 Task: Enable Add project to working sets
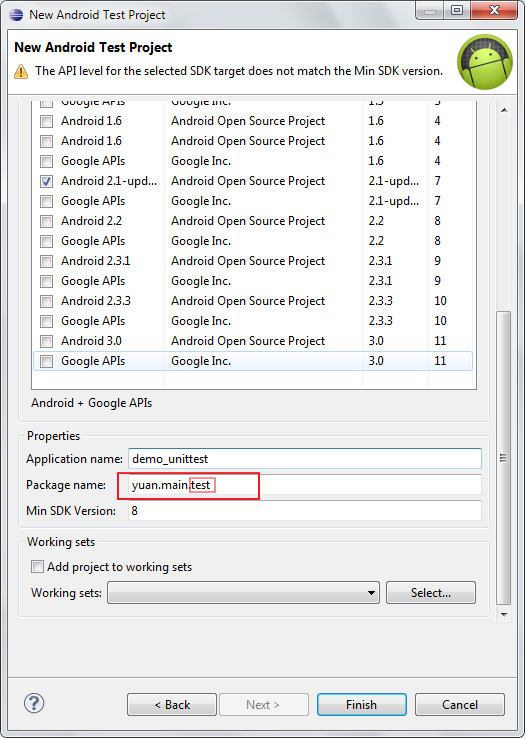37,566
